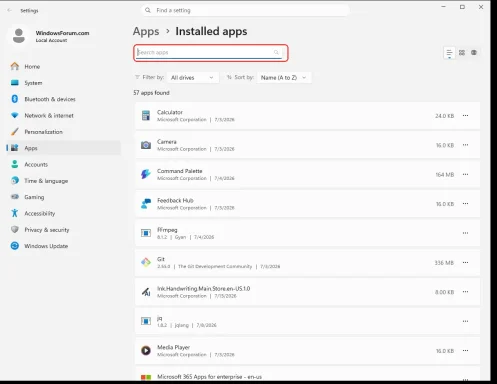
Task: Open more options for jq
Action: coord(465,321)
